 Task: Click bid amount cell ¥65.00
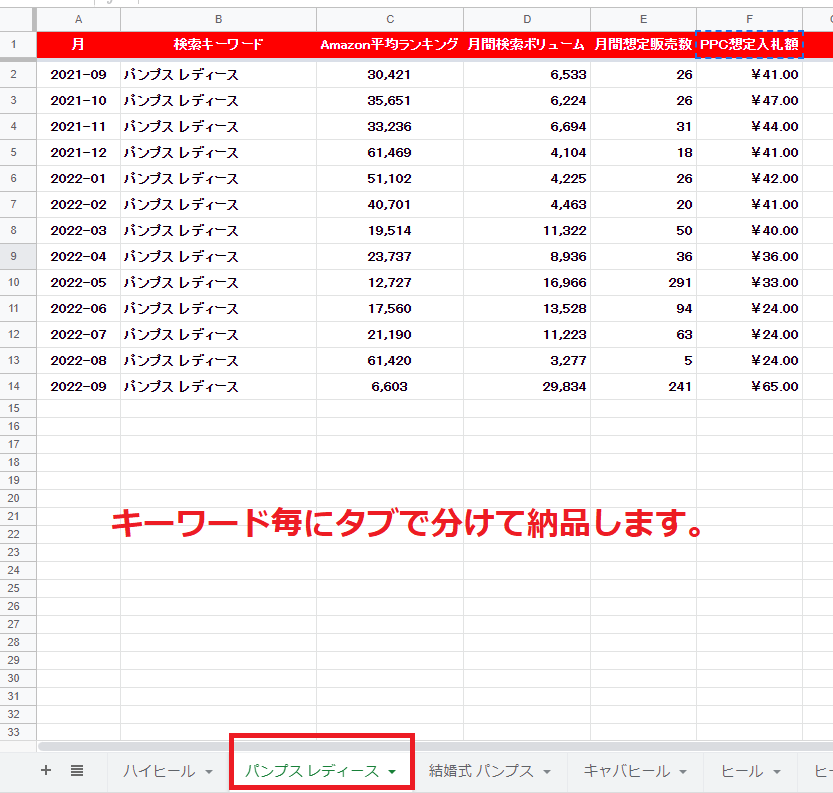(x=750, y=387)
